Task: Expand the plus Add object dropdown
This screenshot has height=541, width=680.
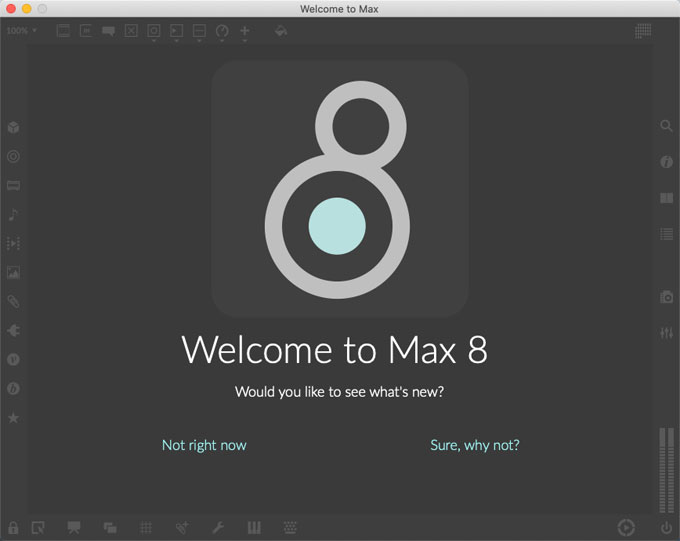Action: pos(245,32)
